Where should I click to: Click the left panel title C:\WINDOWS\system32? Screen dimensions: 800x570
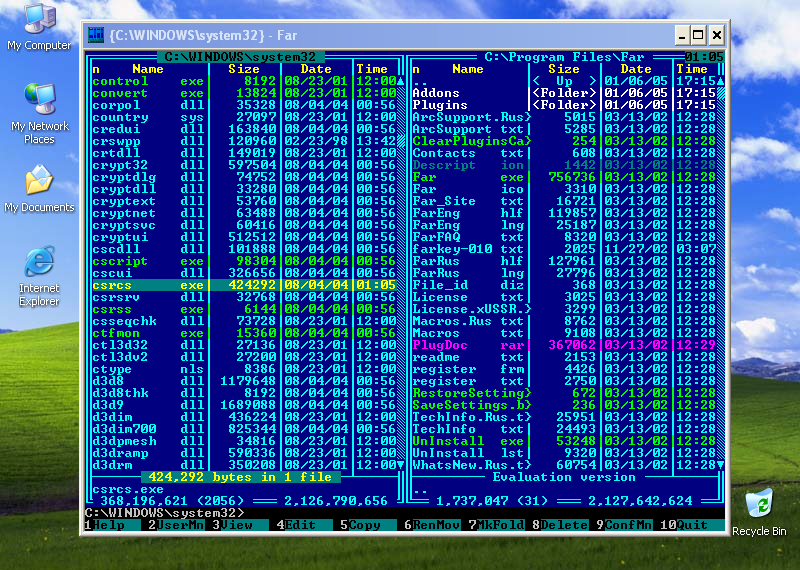(x=240, y=57)
